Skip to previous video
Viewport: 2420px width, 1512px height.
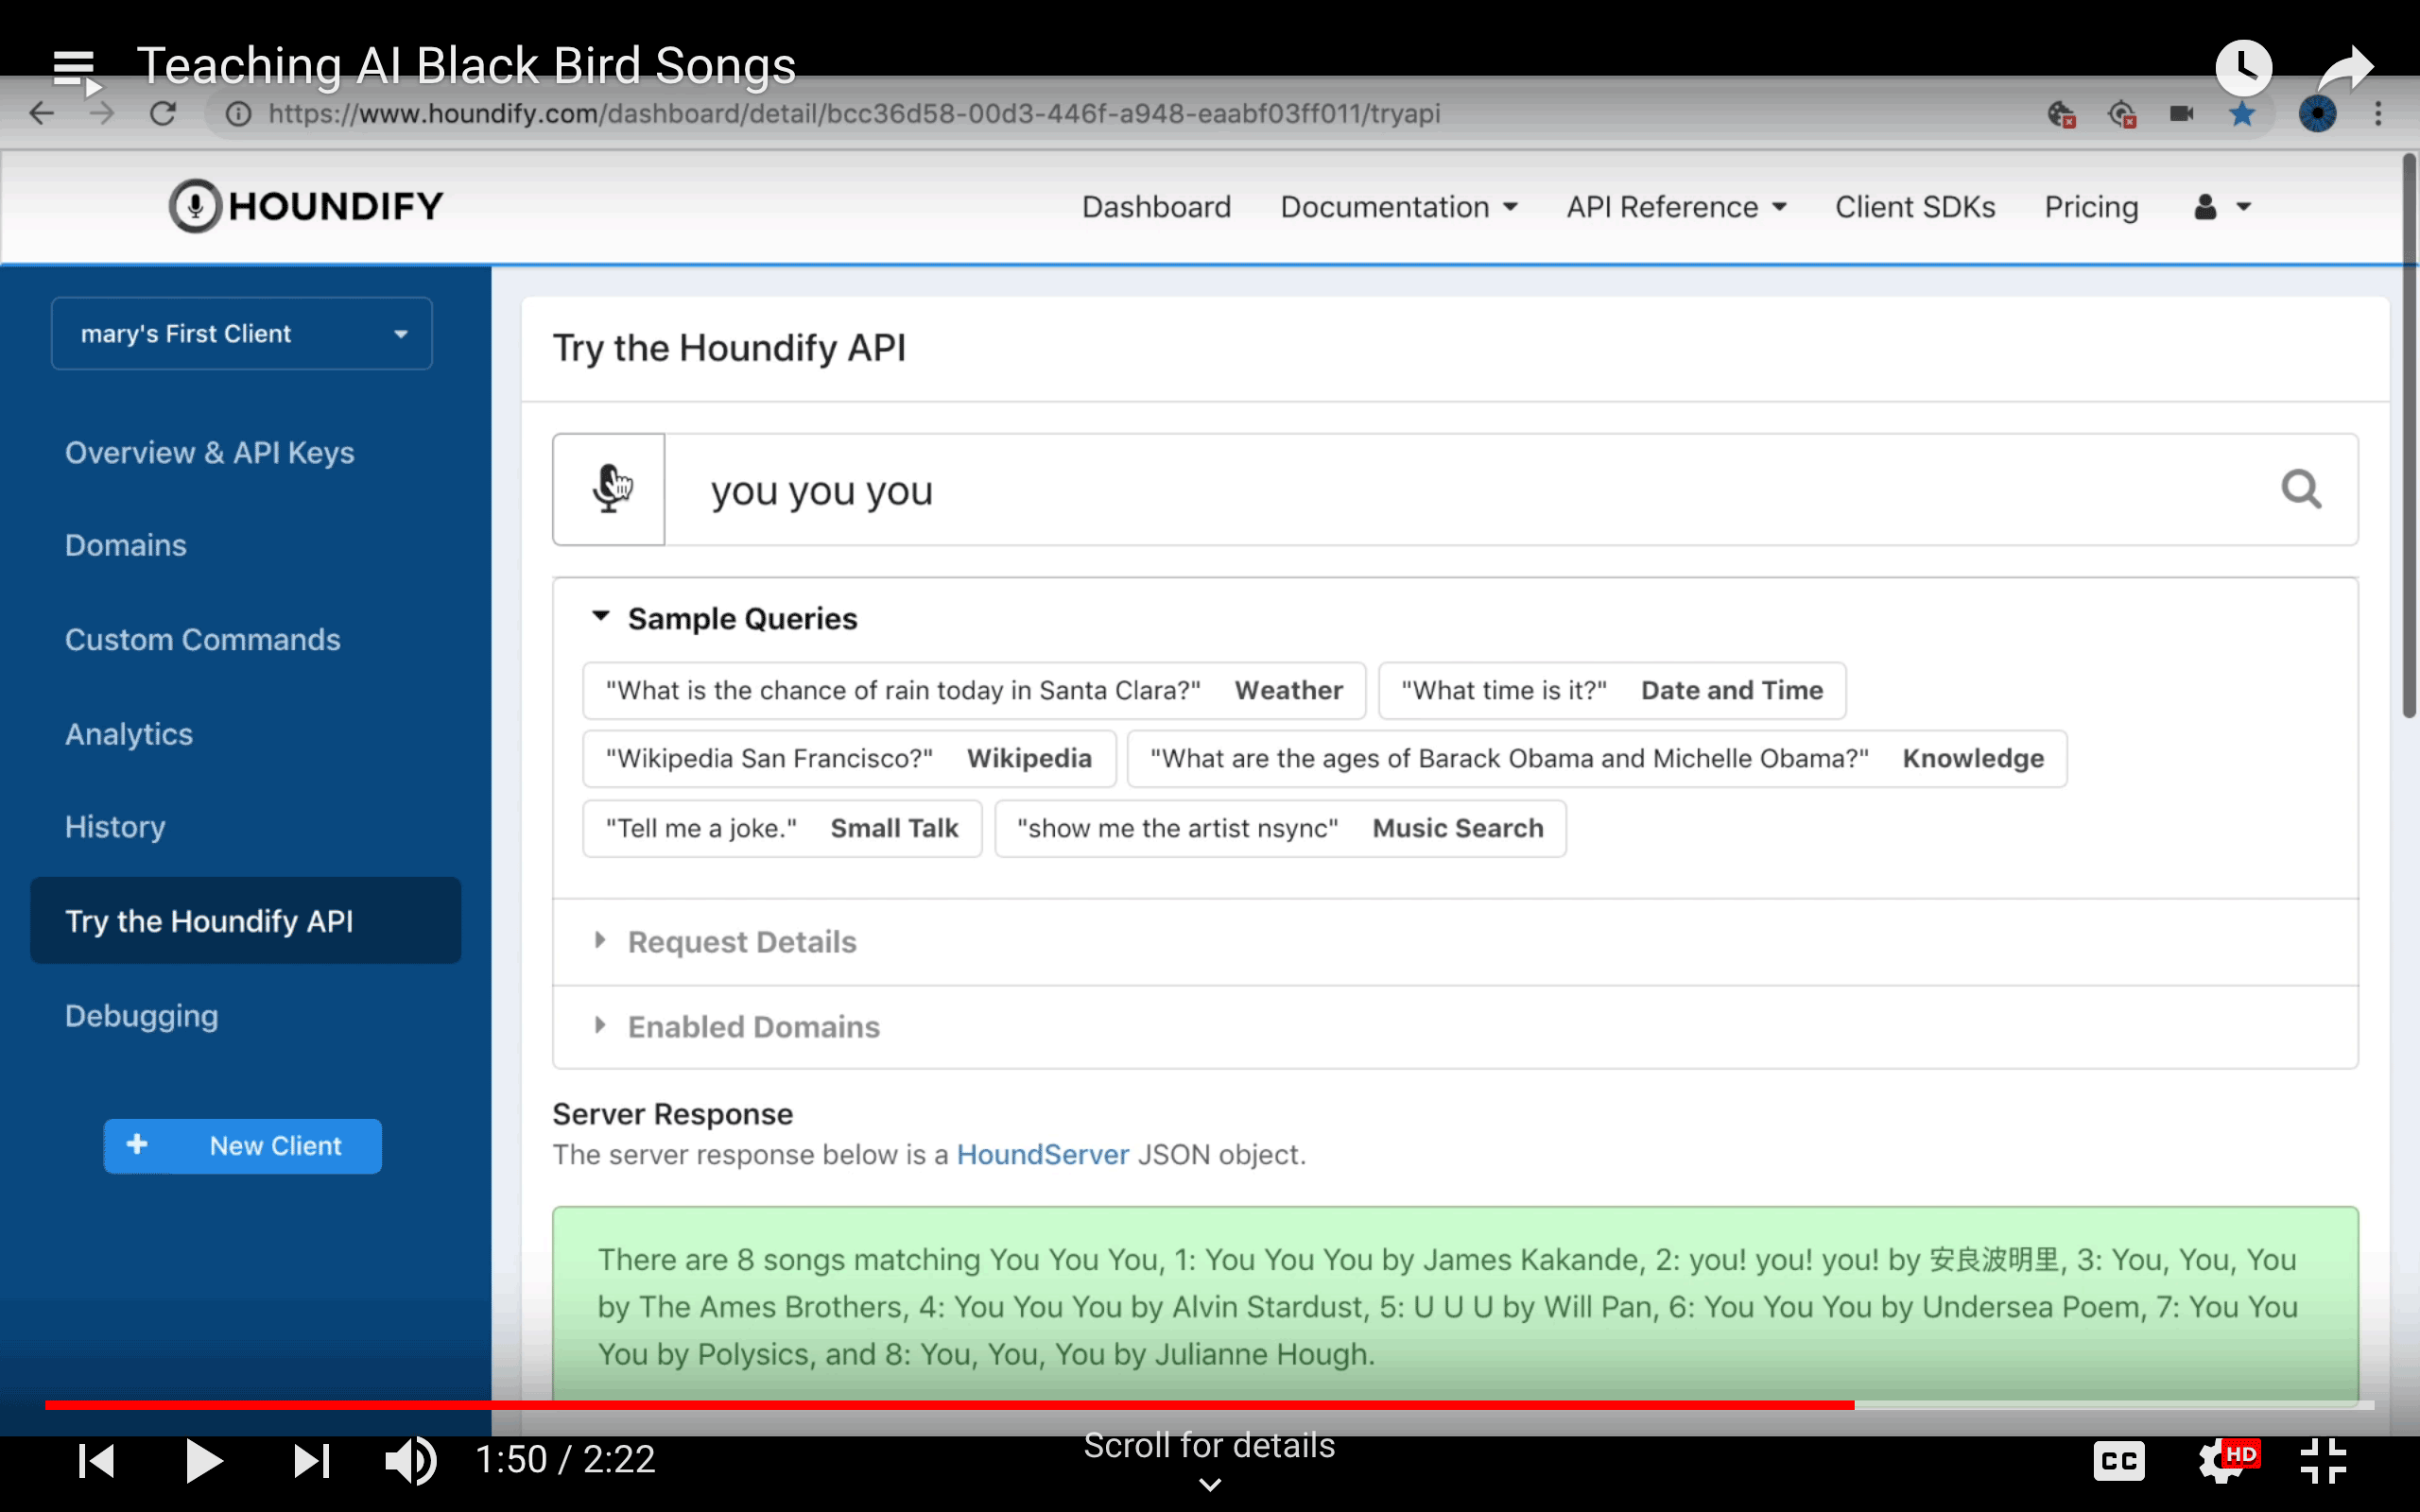(97, 1460)
